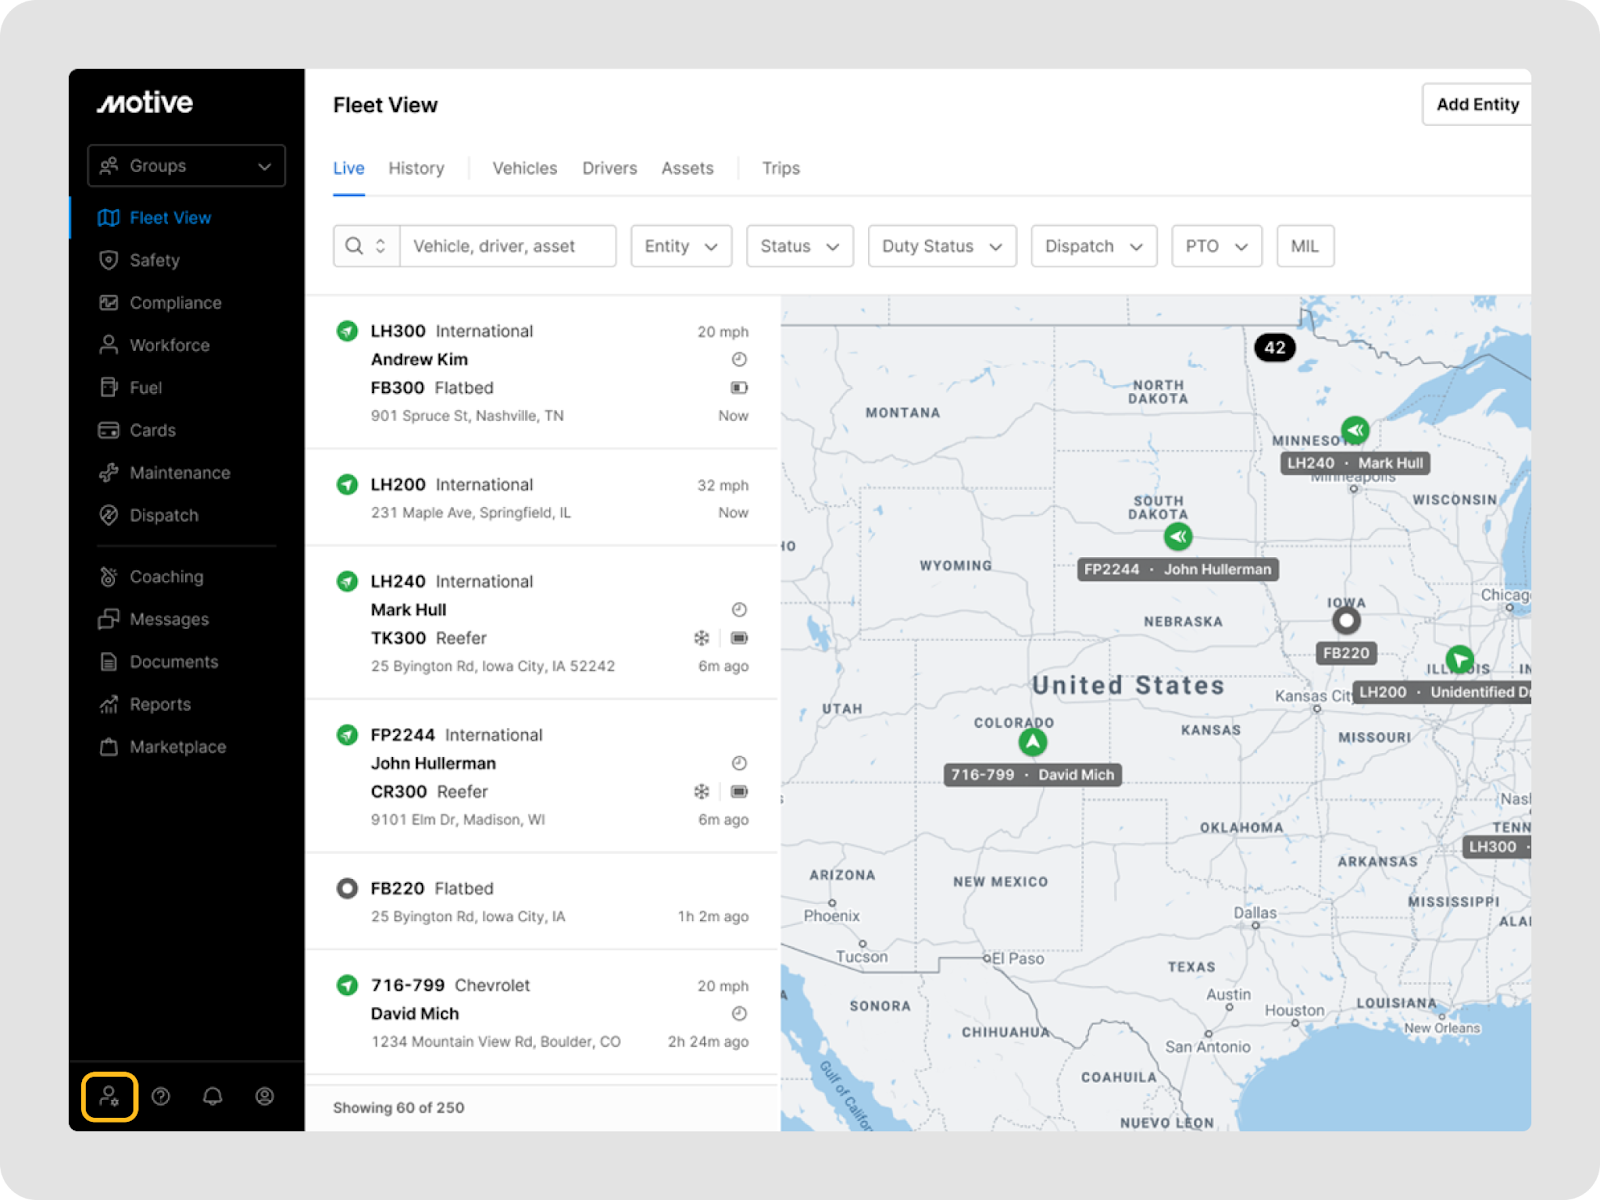Focus the Vehicle, driver, asset search field
The height and width of the screenshot is (1200, 1600).
[507, 246]
